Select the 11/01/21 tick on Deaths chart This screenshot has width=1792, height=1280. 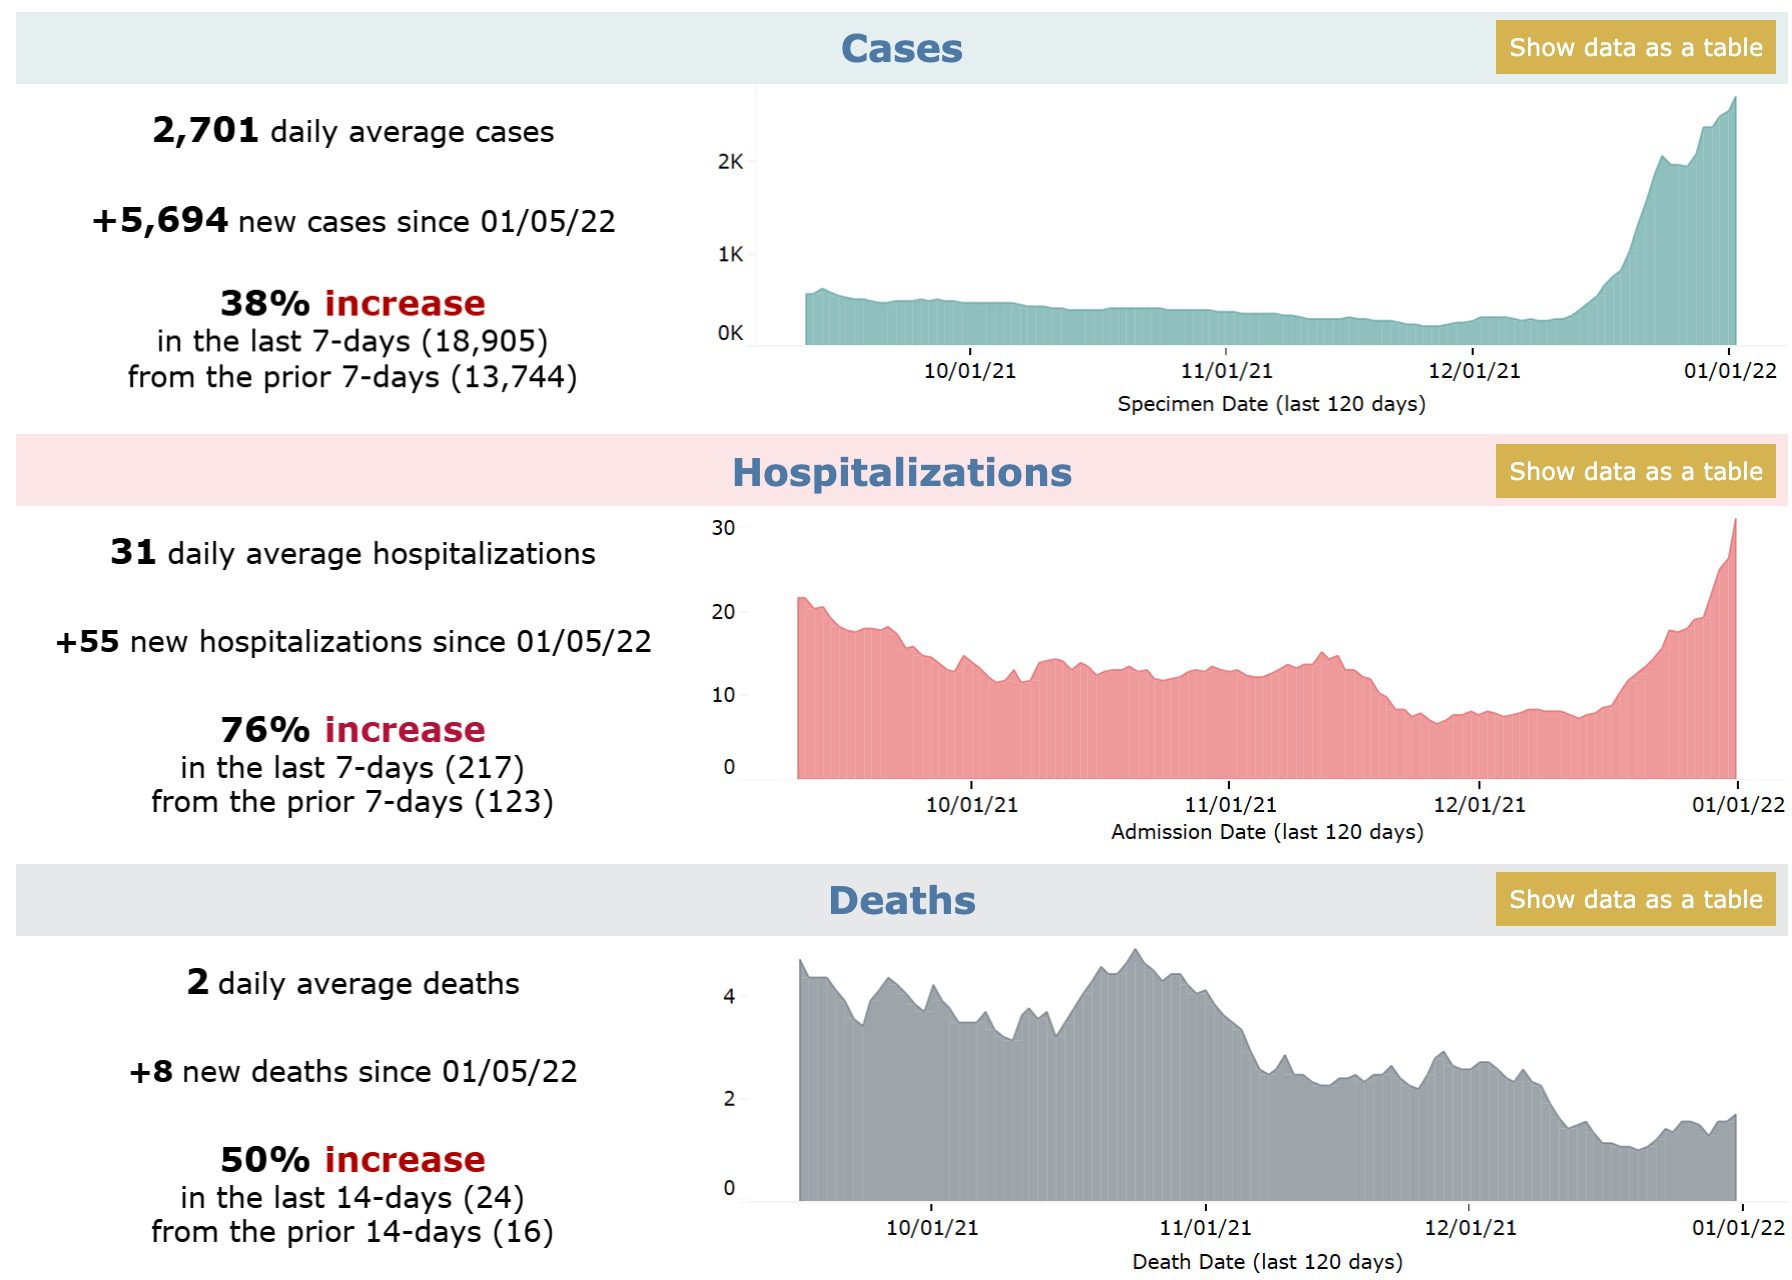point(1205,1227)
